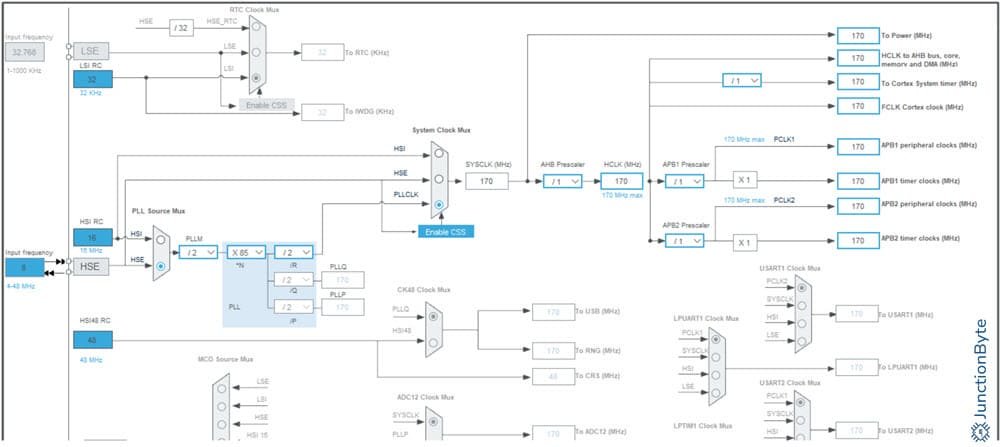
Task: Click the To CRS (MHz) value box
Action: 554,376
